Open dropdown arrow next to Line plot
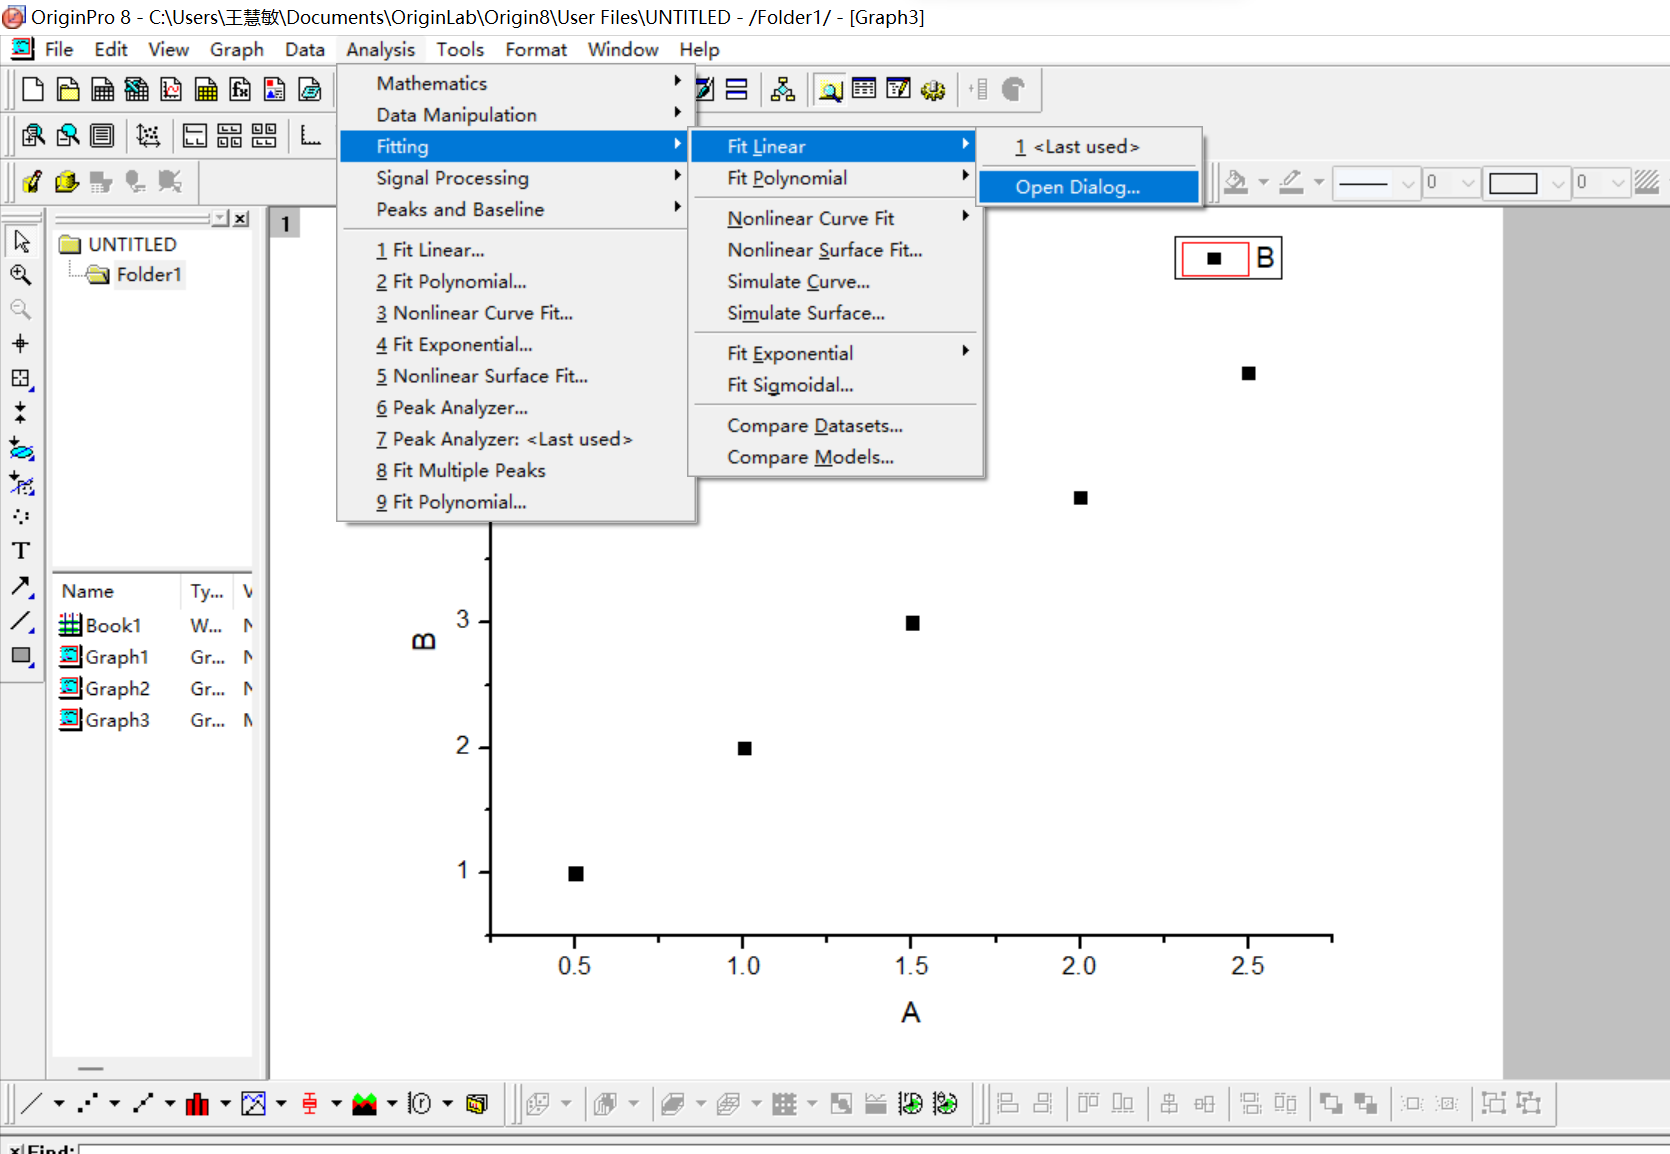The height and width of the screenshot is (1154, 1670). tap(59, 1104)
